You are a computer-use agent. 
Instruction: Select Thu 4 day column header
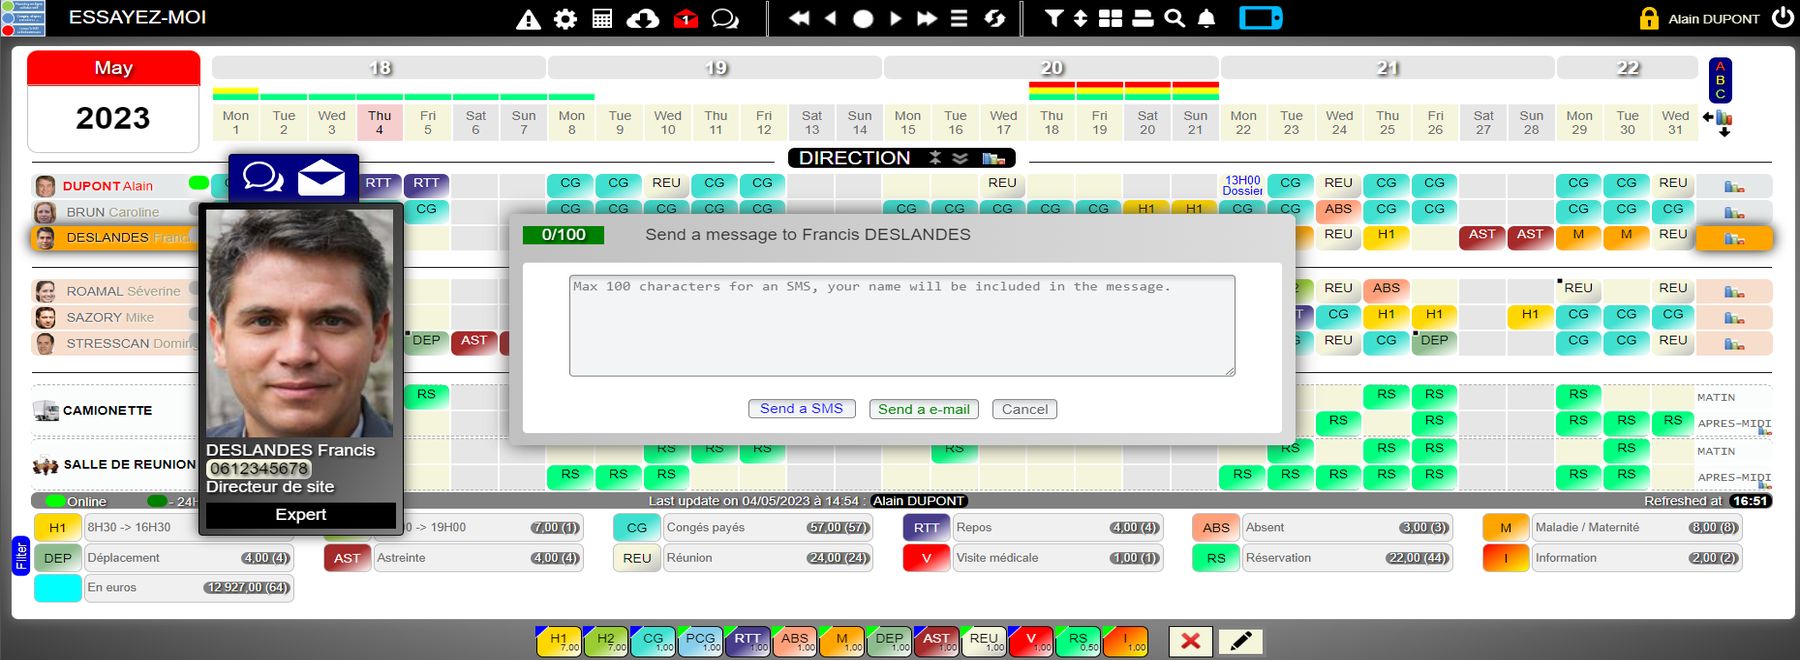point(379,123)
